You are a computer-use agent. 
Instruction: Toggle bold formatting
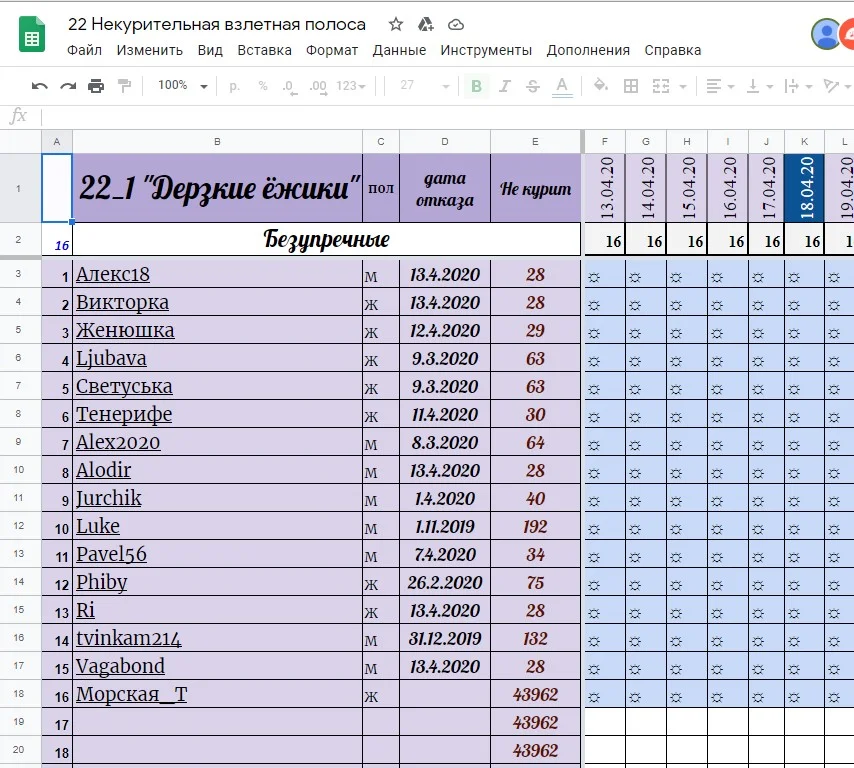[x=476, y=85]
